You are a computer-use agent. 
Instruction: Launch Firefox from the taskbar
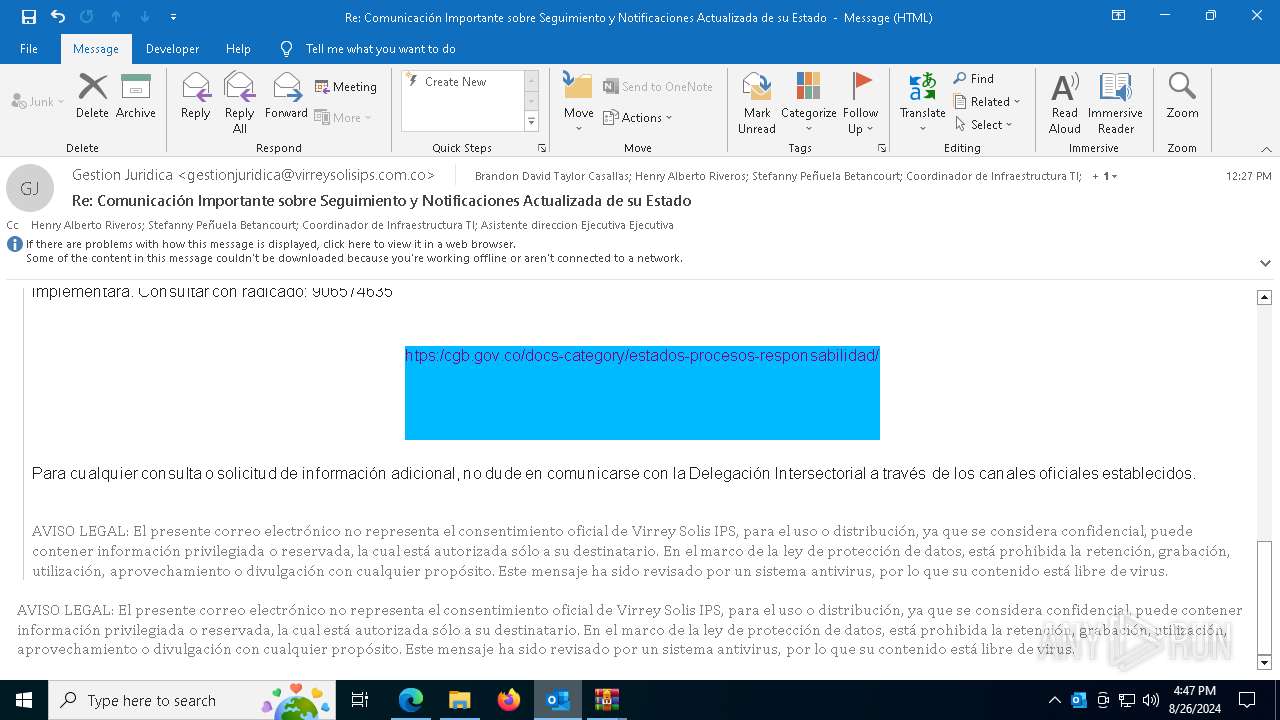pos(508,700)
